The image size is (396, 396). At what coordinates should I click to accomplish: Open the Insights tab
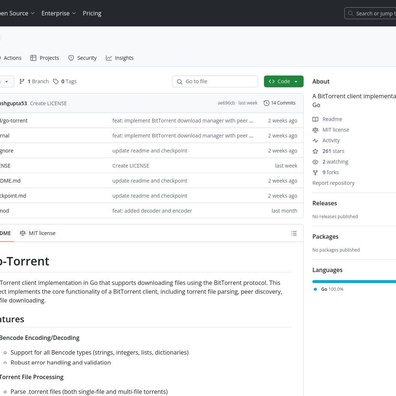tap(120, 58)
